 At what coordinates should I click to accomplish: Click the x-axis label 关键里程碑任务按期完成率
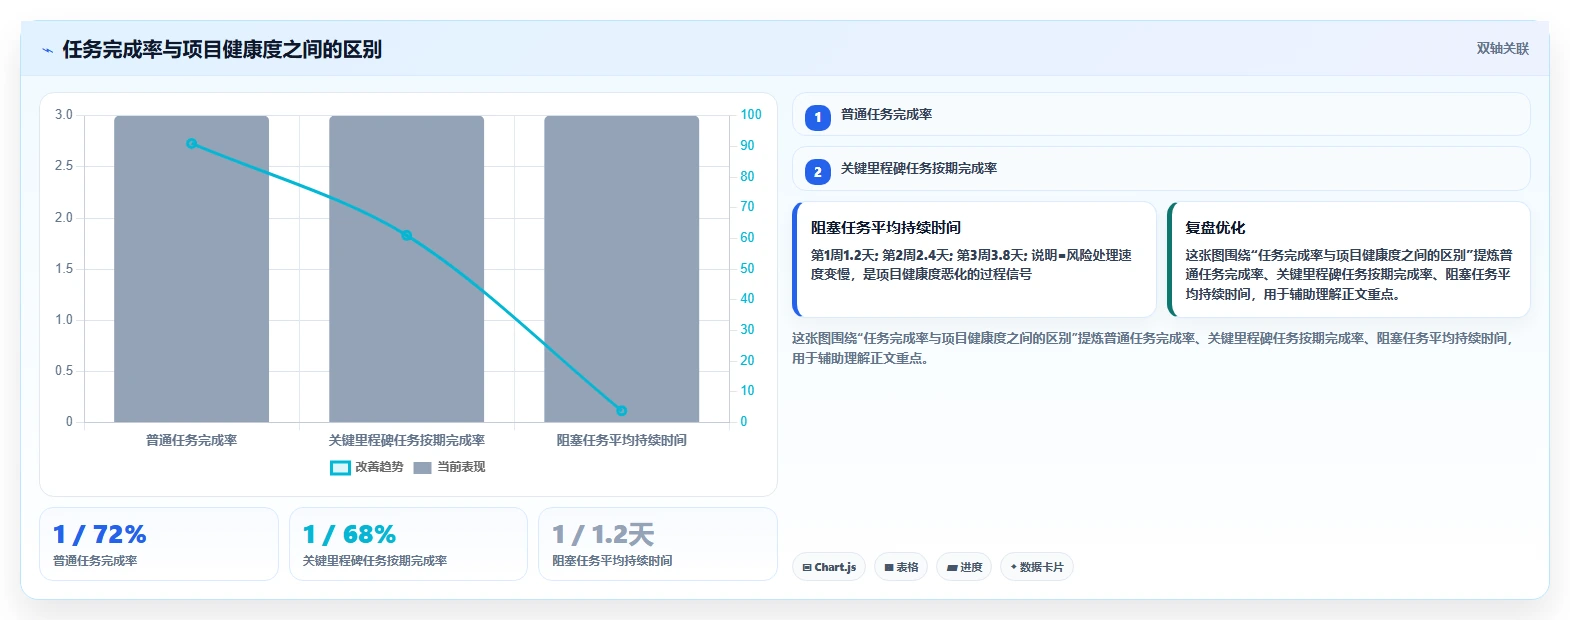(x=407, y=440)
